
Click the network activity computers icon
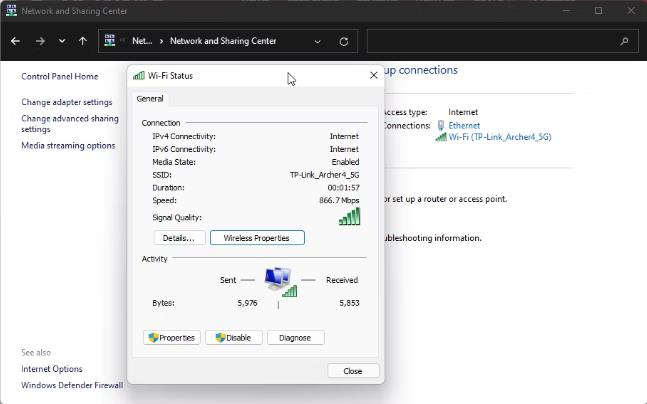coord(280,281)
